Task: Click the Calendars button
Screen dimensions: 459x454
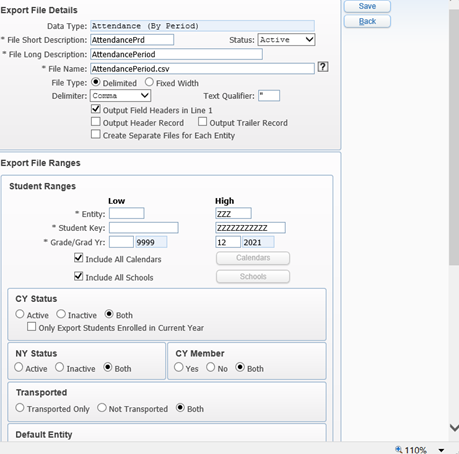Action: pos(253,258)
